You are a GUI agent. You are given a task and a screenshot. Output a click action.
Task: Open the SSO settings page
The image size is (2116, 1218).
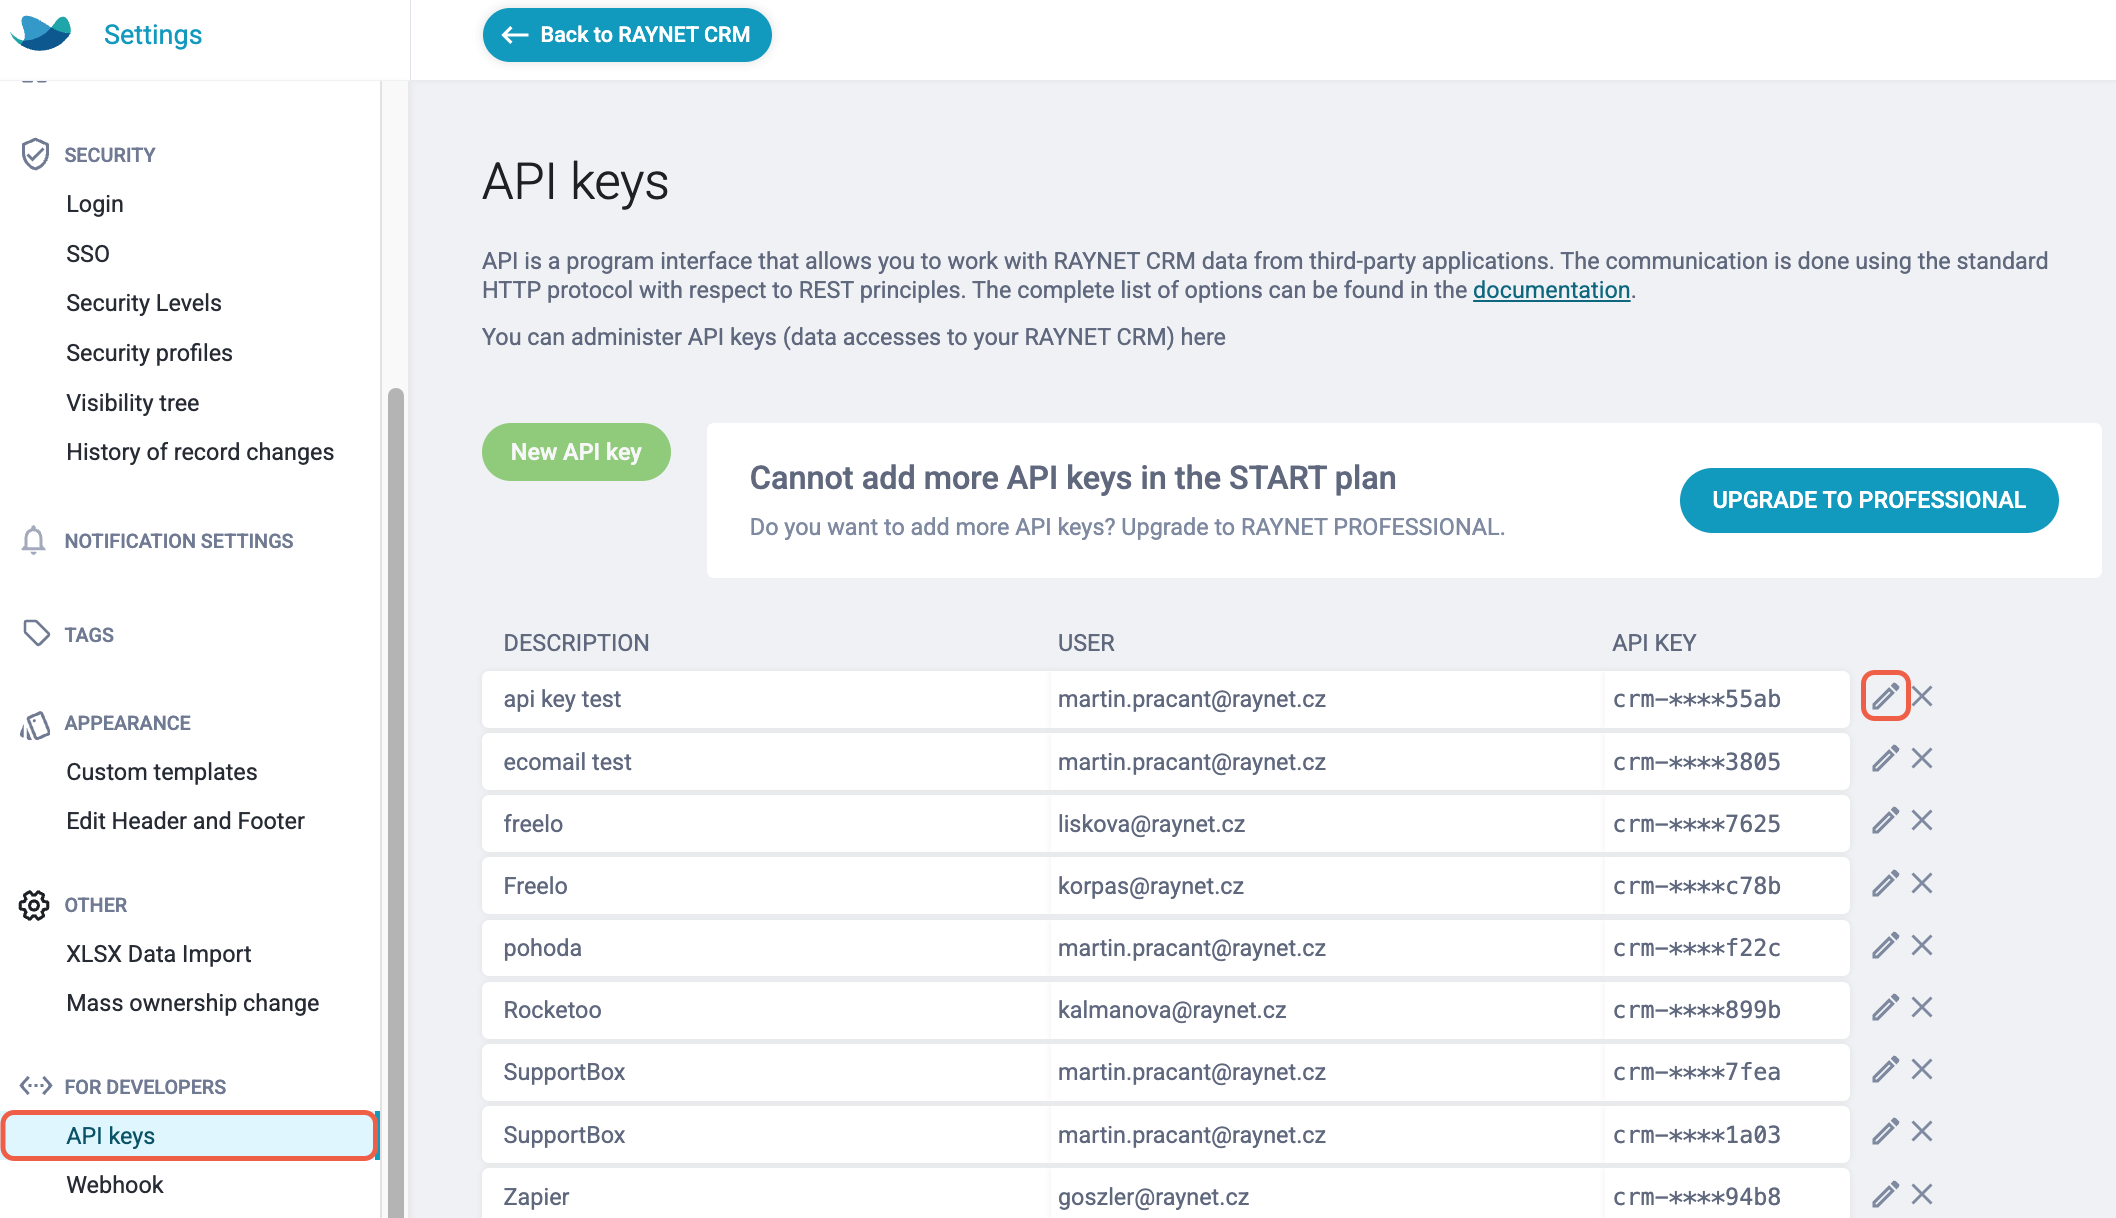click(x=88, y=254)
